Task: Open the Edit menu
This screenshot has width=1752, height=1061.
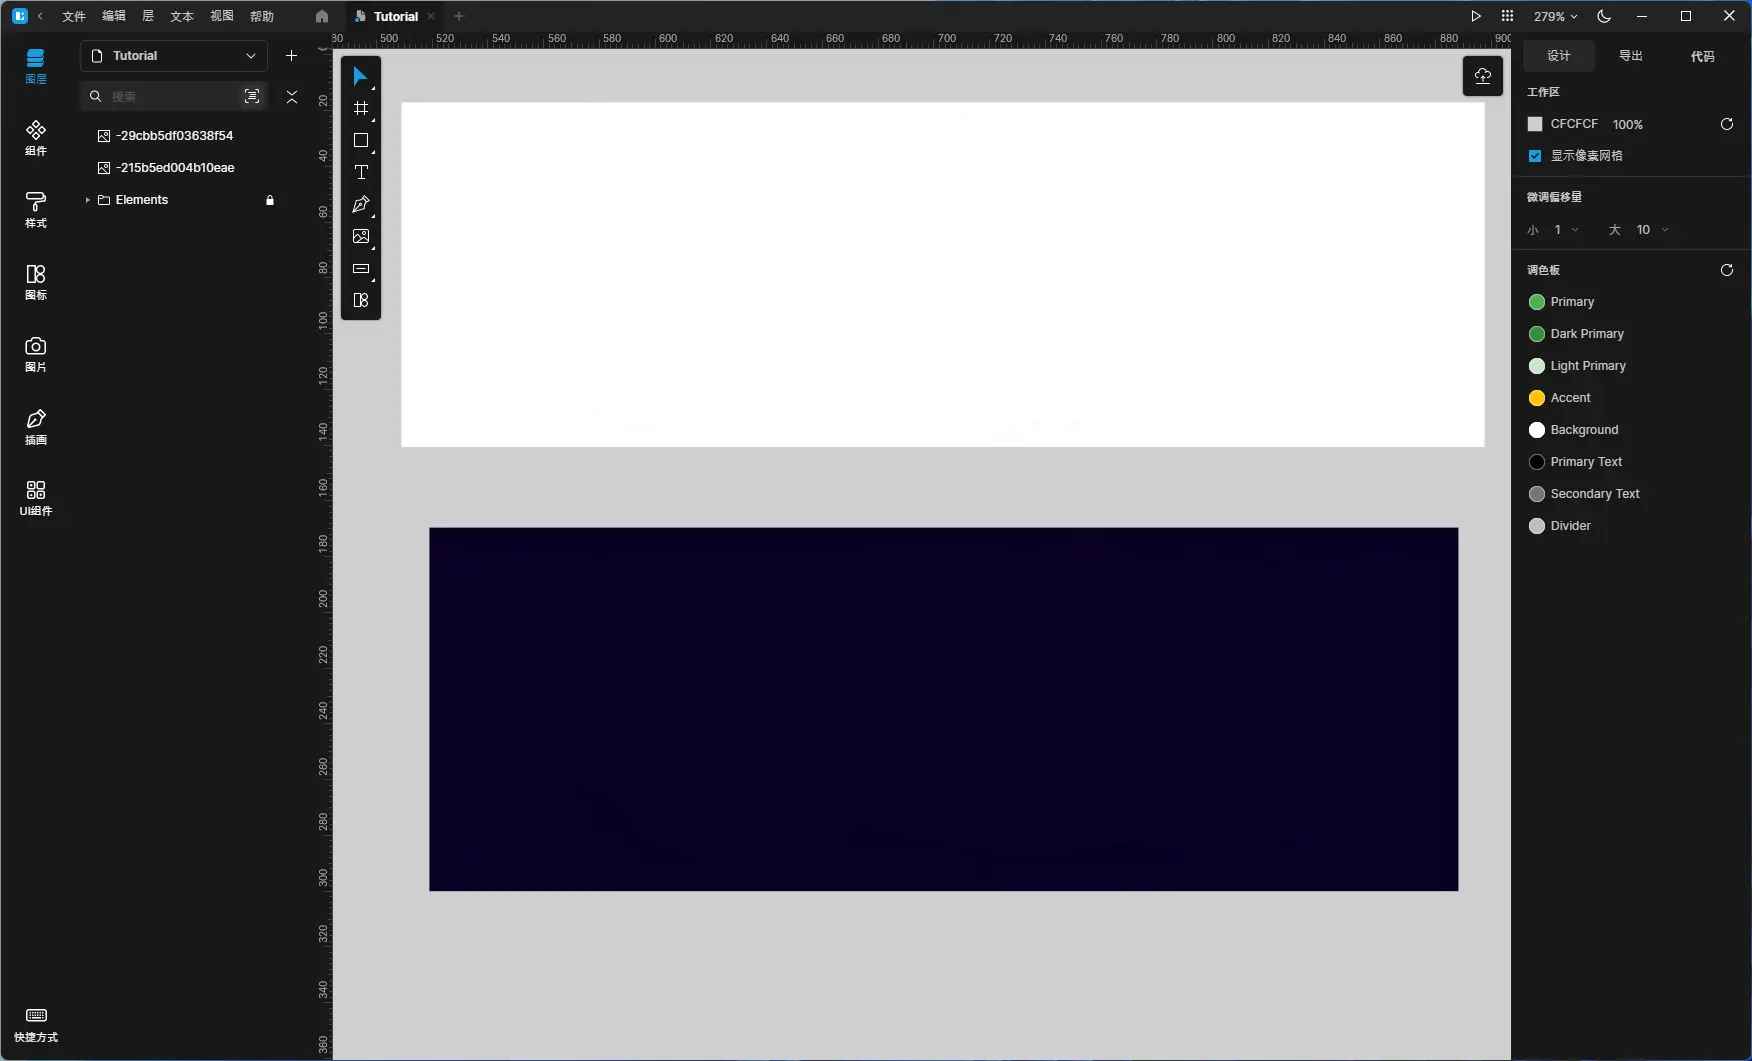Action: tap(114, 16)
